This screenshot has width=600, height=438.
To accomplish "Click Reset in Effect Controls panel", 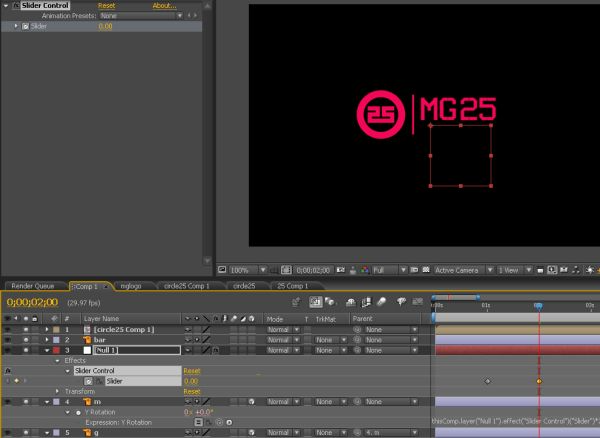I will (106, 6).
